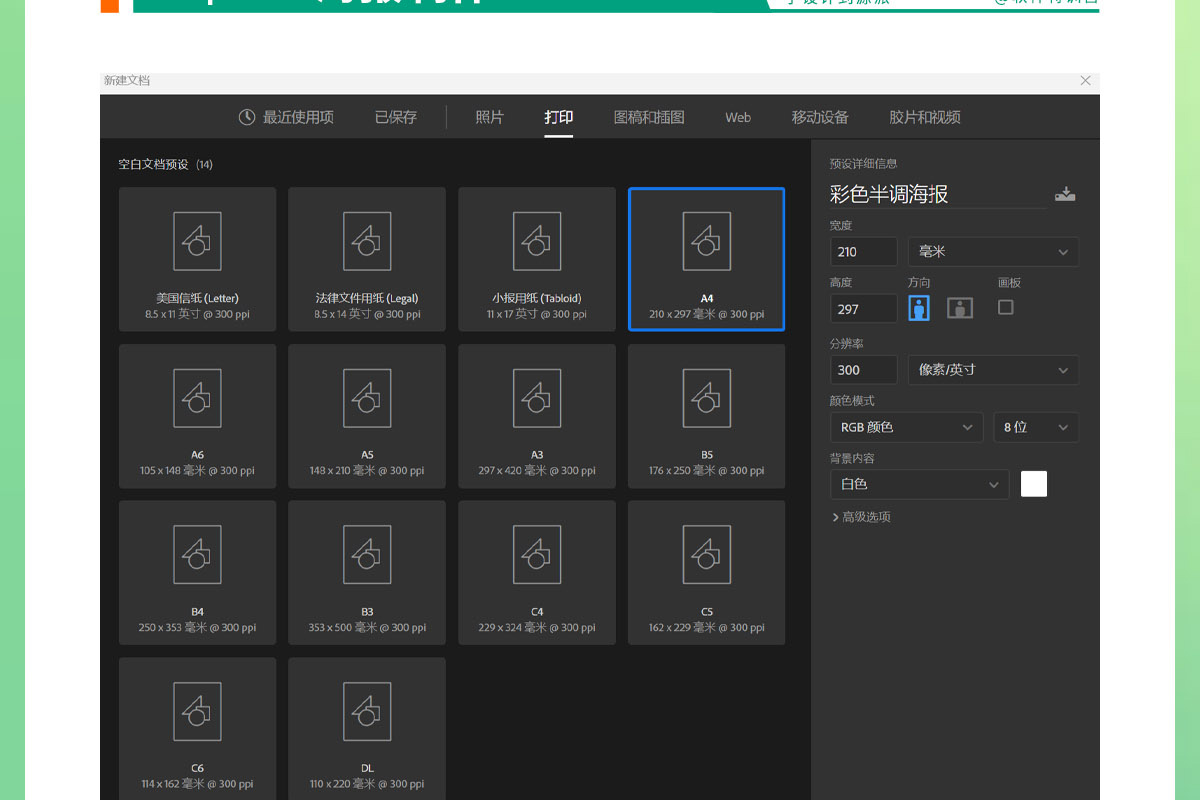Choose the DL envelope preset icon
1200x800 pixels.
coord(367,711)
